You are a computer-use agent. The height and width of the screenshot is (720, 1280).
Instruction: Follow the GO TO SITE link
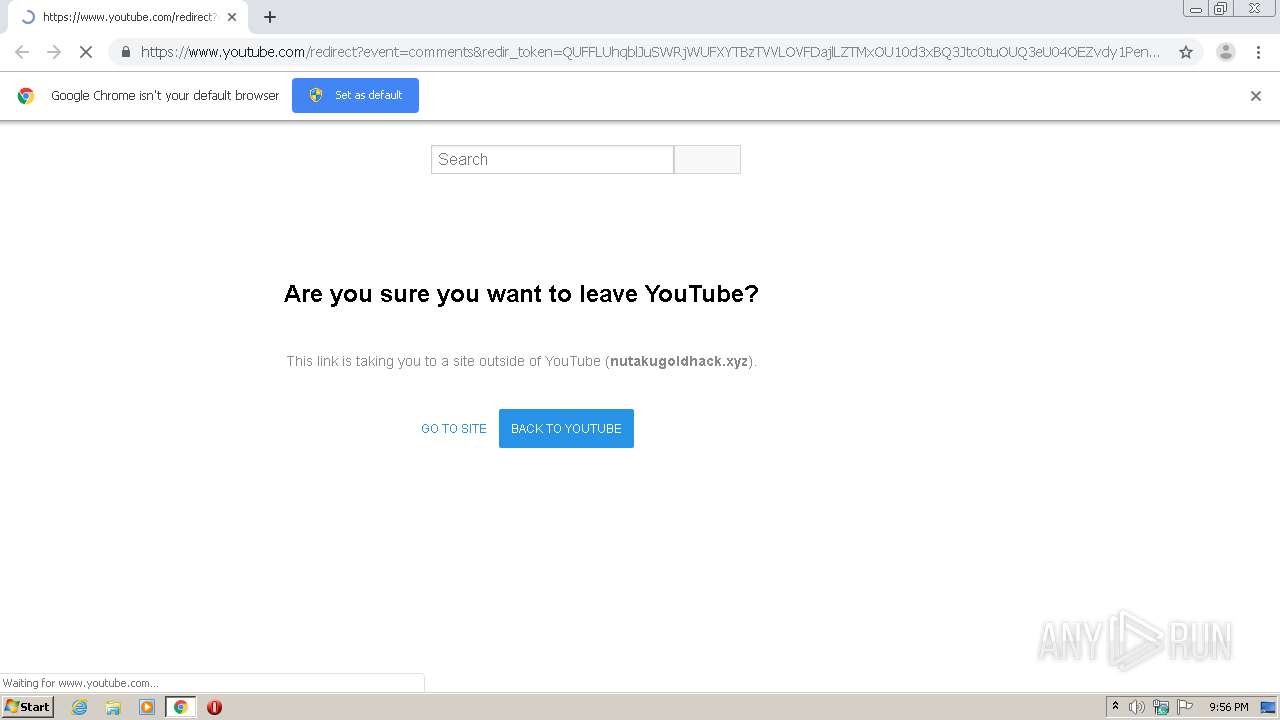[x=454, y=428]
